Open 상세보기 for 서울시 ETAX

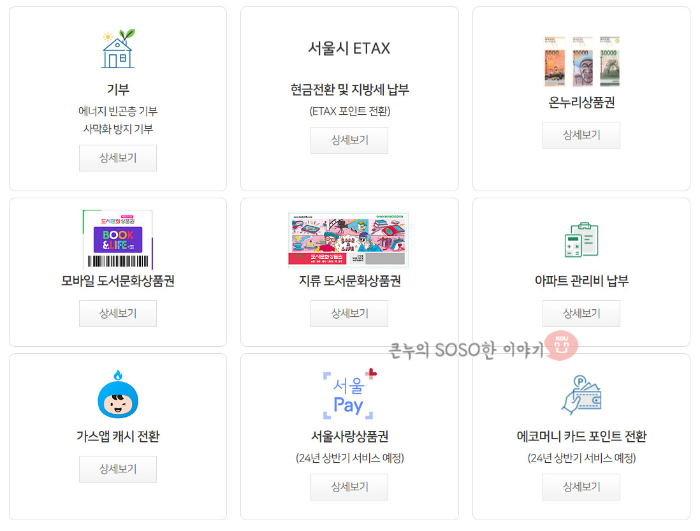coord(349,140)
